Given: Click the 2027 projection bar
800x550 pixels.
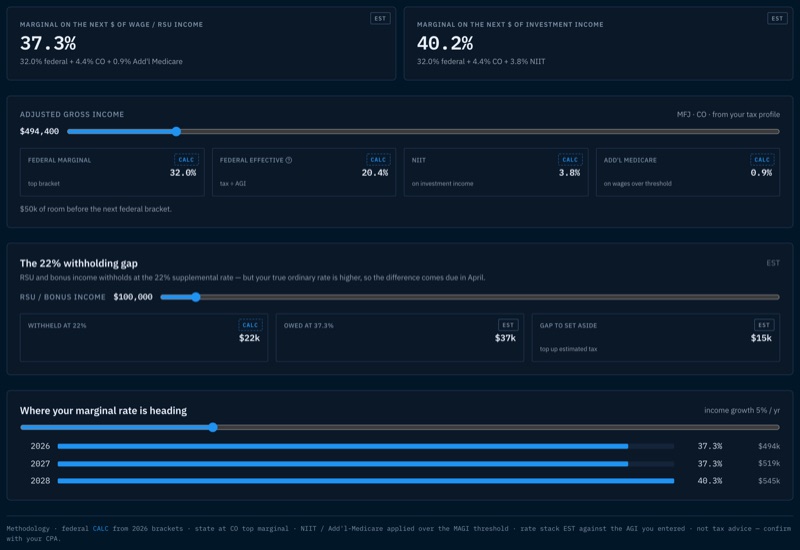Looking at the screenshot, I should [366, 464].
